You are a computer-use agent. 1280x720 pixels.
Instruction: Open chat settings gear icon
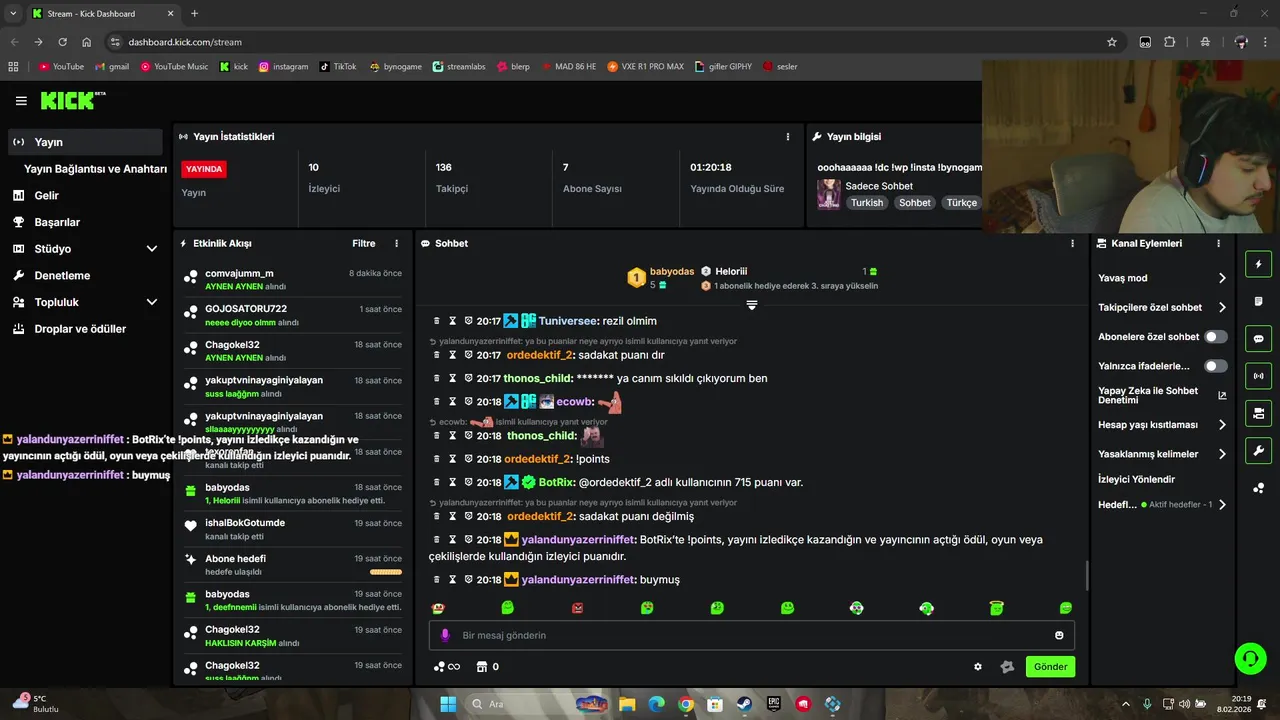tap(978, 667)
